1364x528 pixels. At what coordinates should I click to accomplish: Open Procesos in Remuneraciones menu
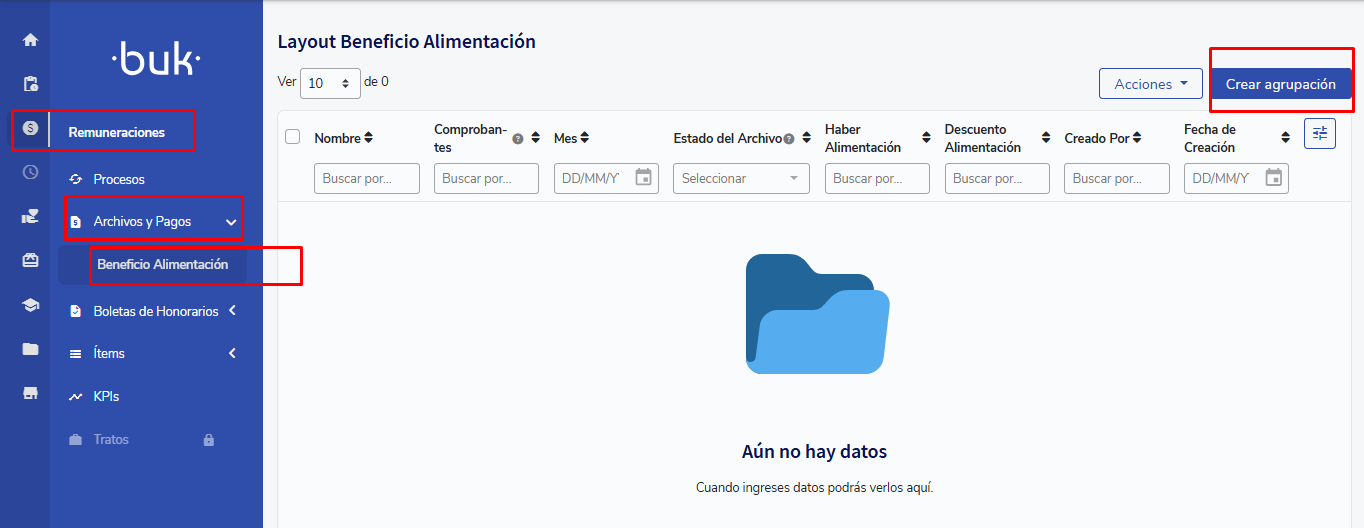(119, 179)
